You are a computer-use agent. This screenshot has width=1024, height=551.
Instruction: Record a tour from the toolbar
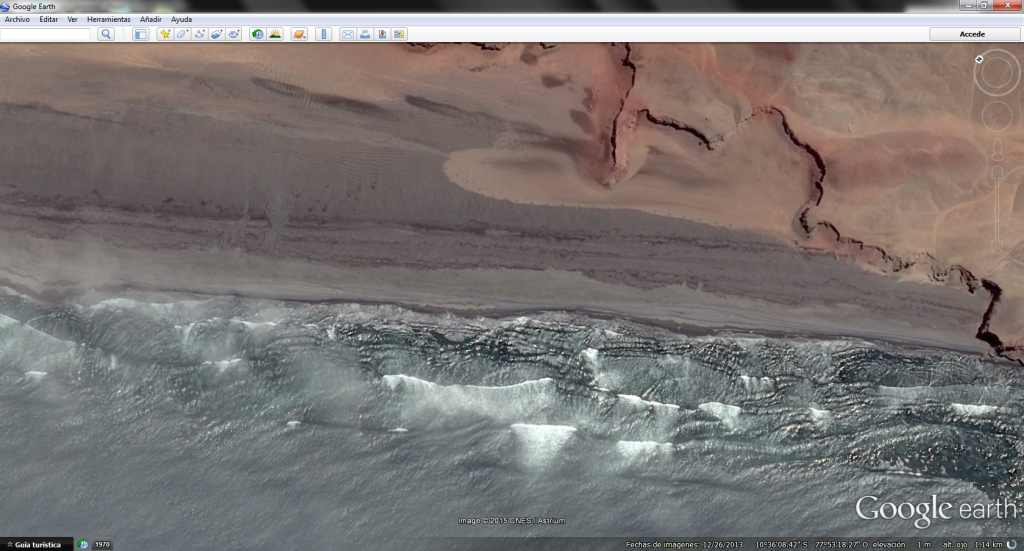click(x=234, y=34)
